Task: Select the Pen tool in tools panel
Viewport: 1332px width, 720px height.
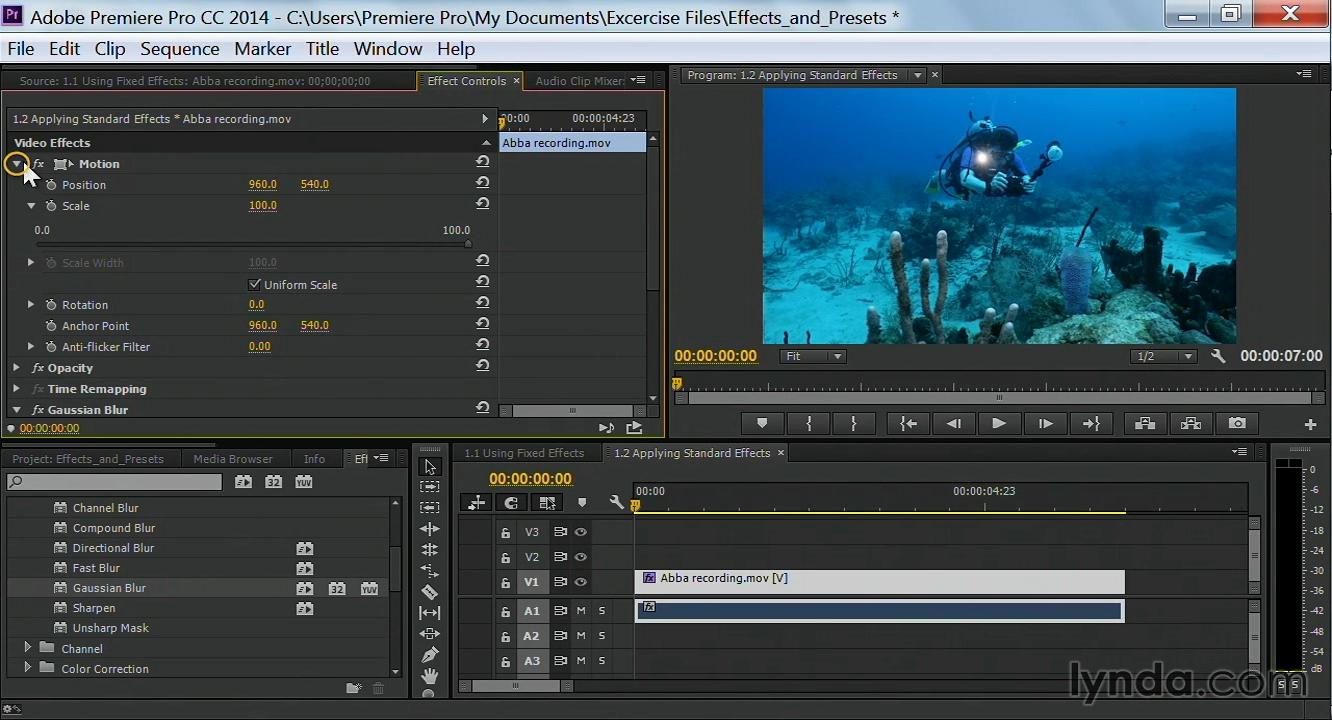Action: point(430,655)
